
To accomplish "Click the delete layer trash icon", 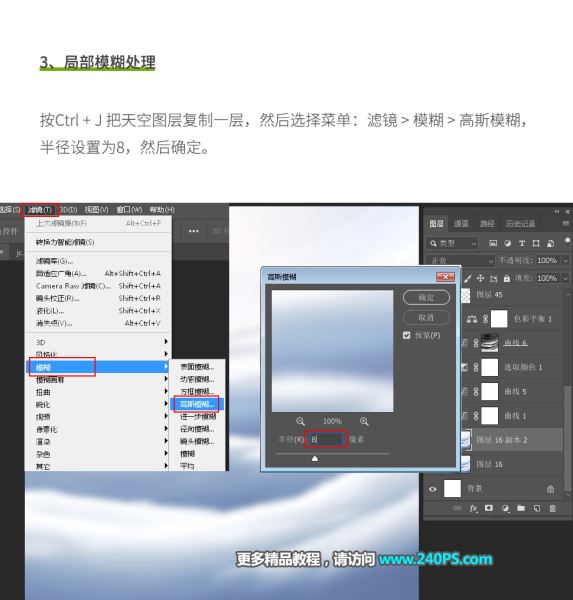I will click(x=552, y=508).
